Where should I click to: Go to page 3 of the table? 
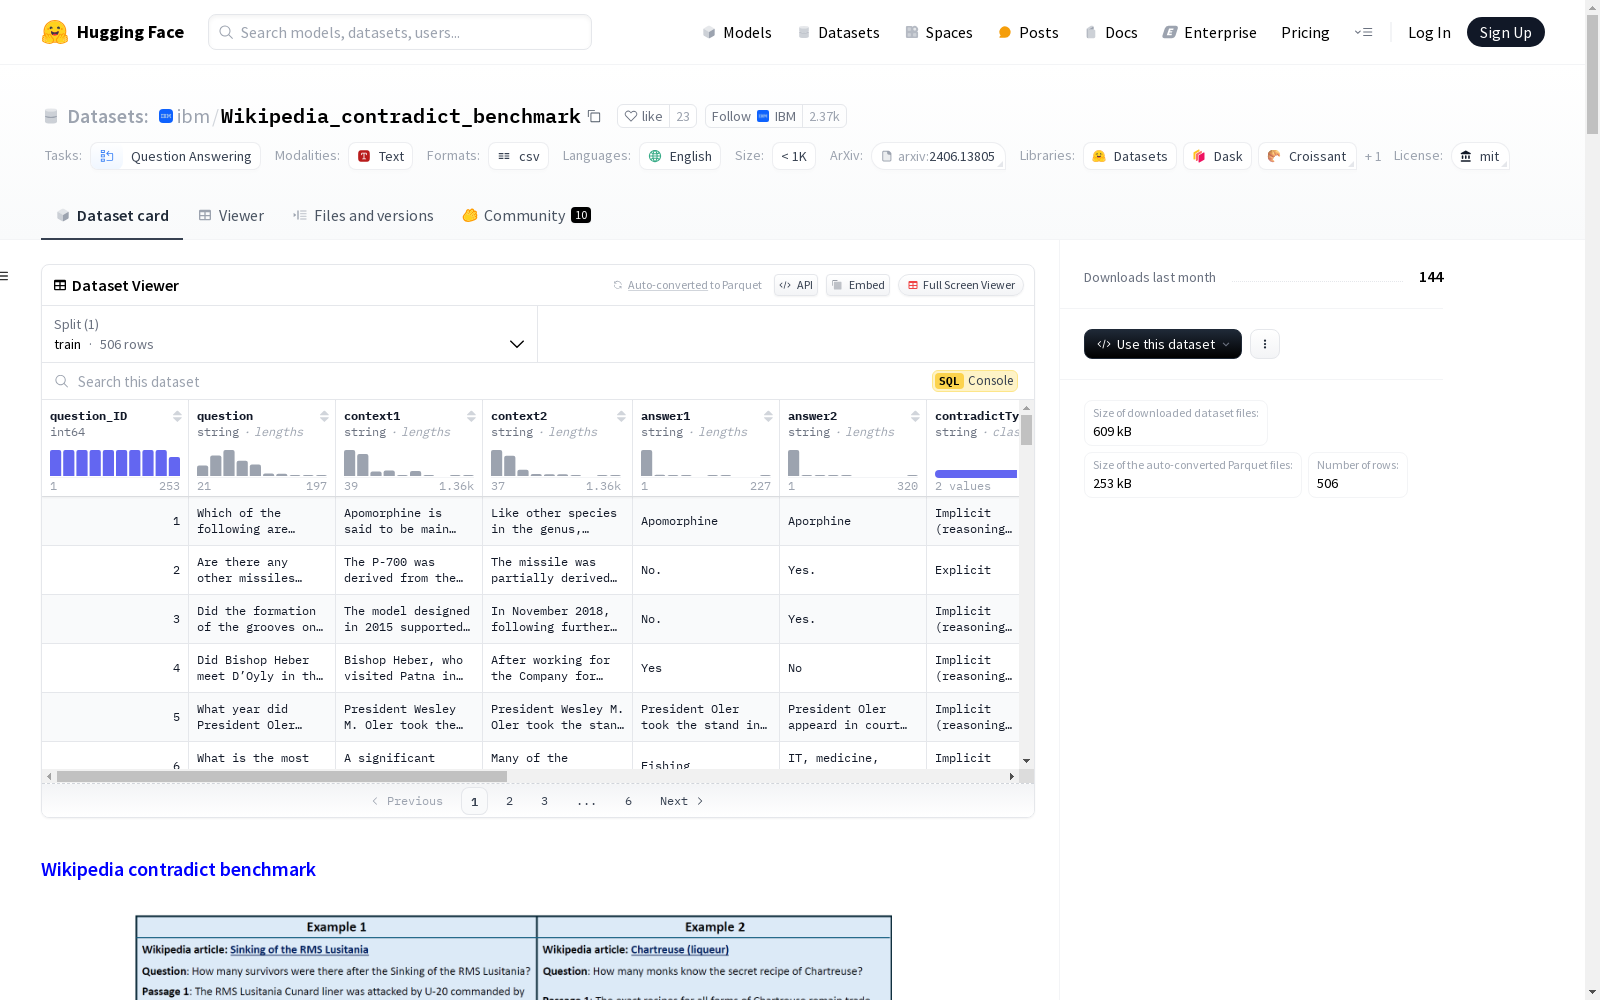pyautogui.click(x=544, y=801)
